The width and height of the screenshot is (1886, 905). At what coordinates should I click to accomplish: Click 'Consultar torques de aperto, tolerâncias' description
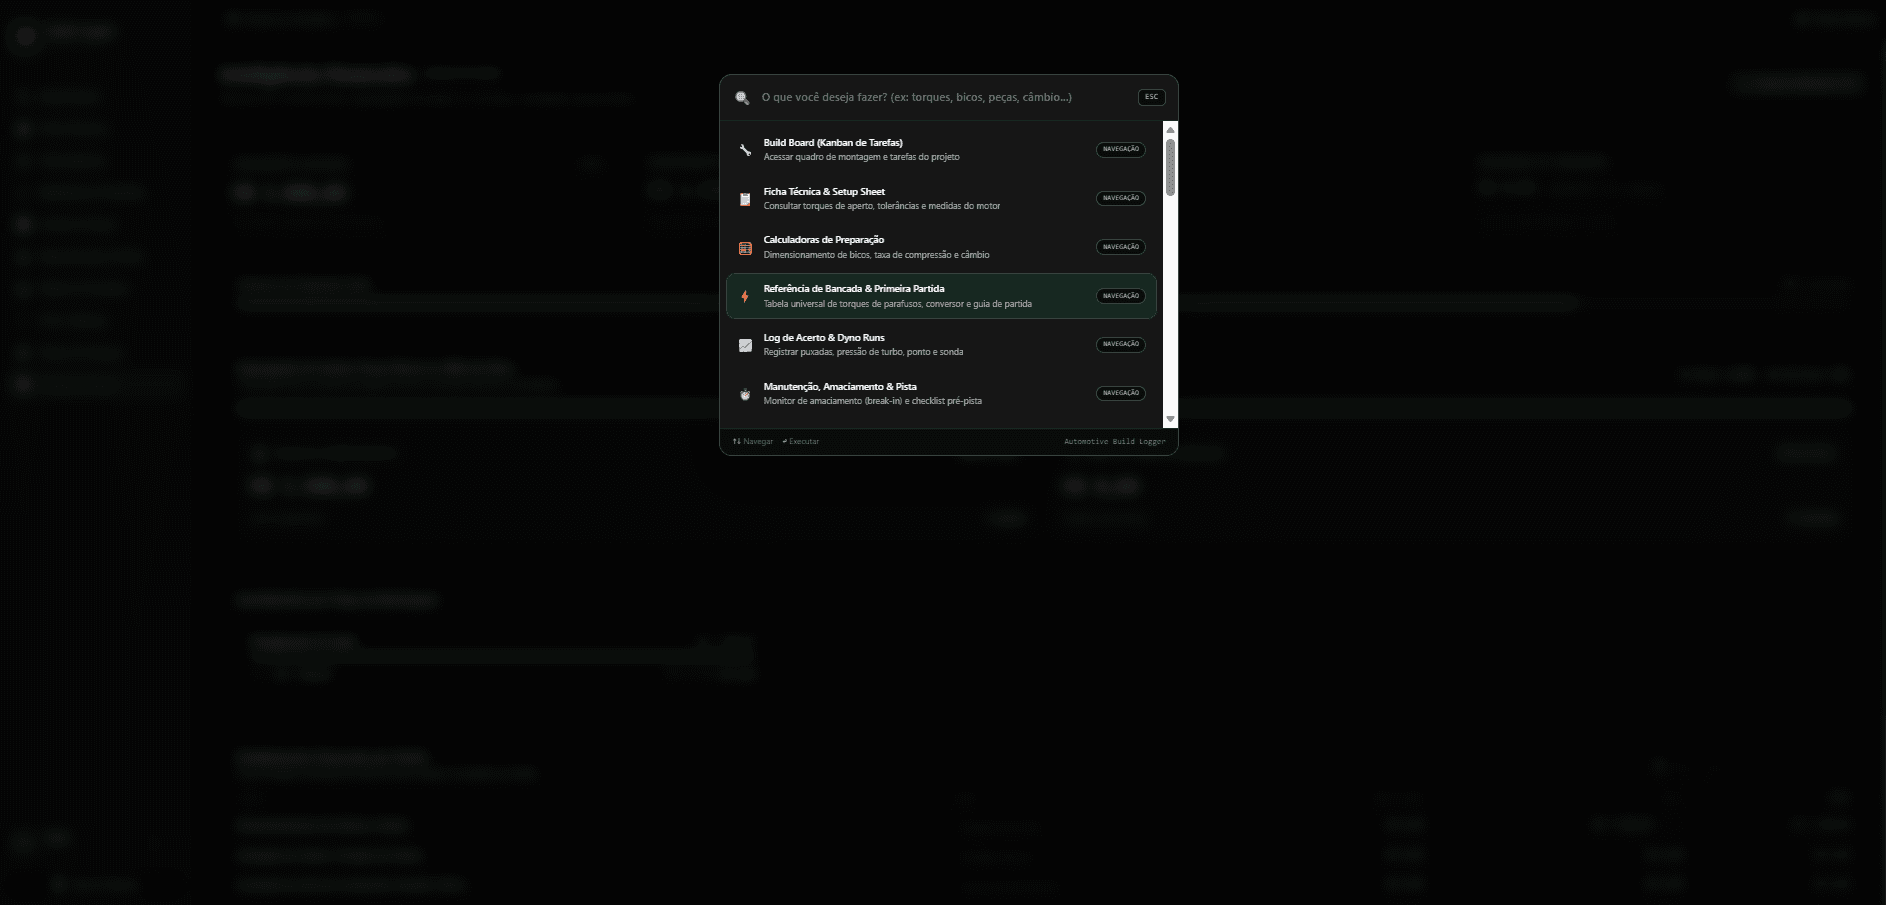(881, 206)
